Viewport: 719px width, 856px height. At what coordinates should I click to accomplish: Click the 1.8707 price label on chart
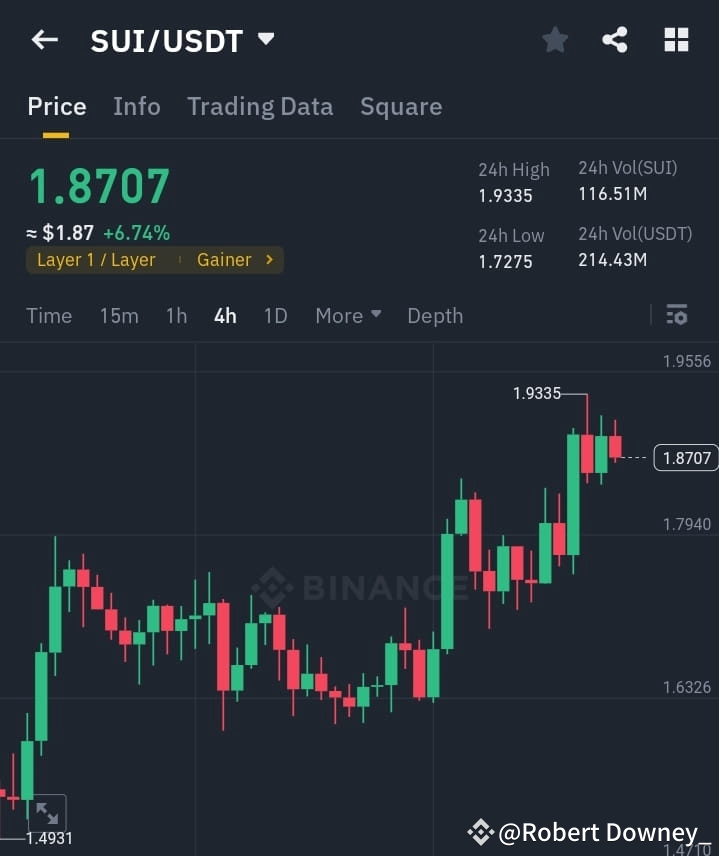pos(686,457)
